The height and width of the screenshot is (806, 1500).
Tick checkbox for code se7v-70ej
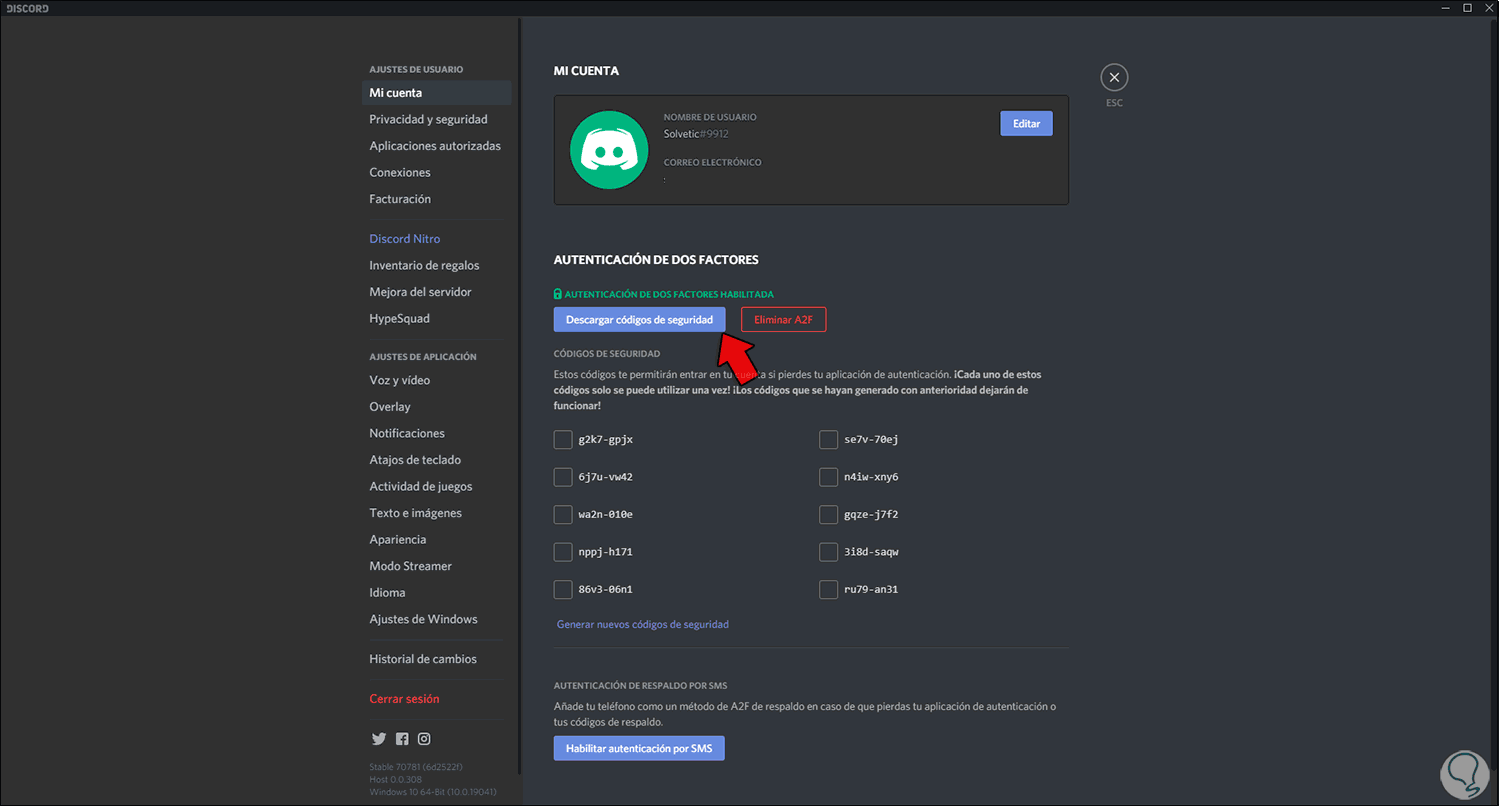pyautogui.click(x=828, y=440)
